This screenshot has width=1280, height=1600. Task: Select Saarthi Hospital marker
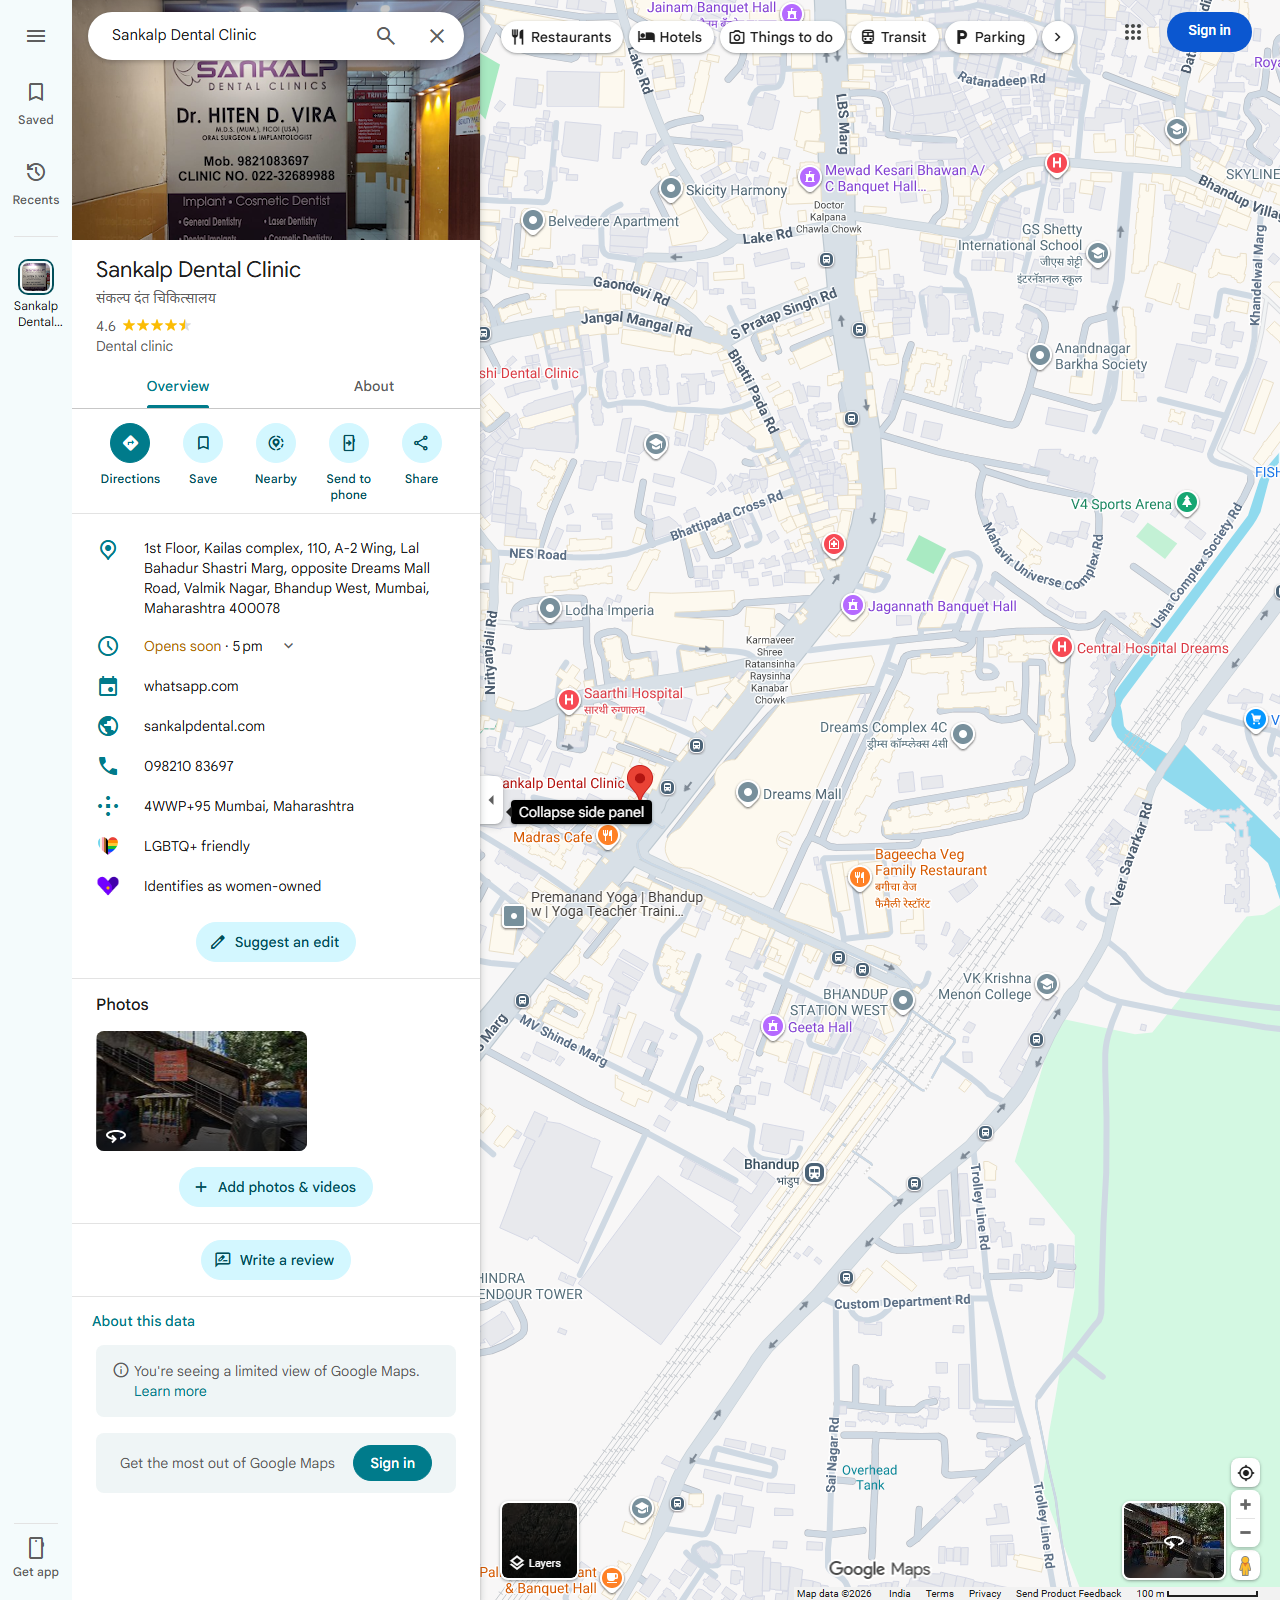pyautogui.click(x=568, y=700)
